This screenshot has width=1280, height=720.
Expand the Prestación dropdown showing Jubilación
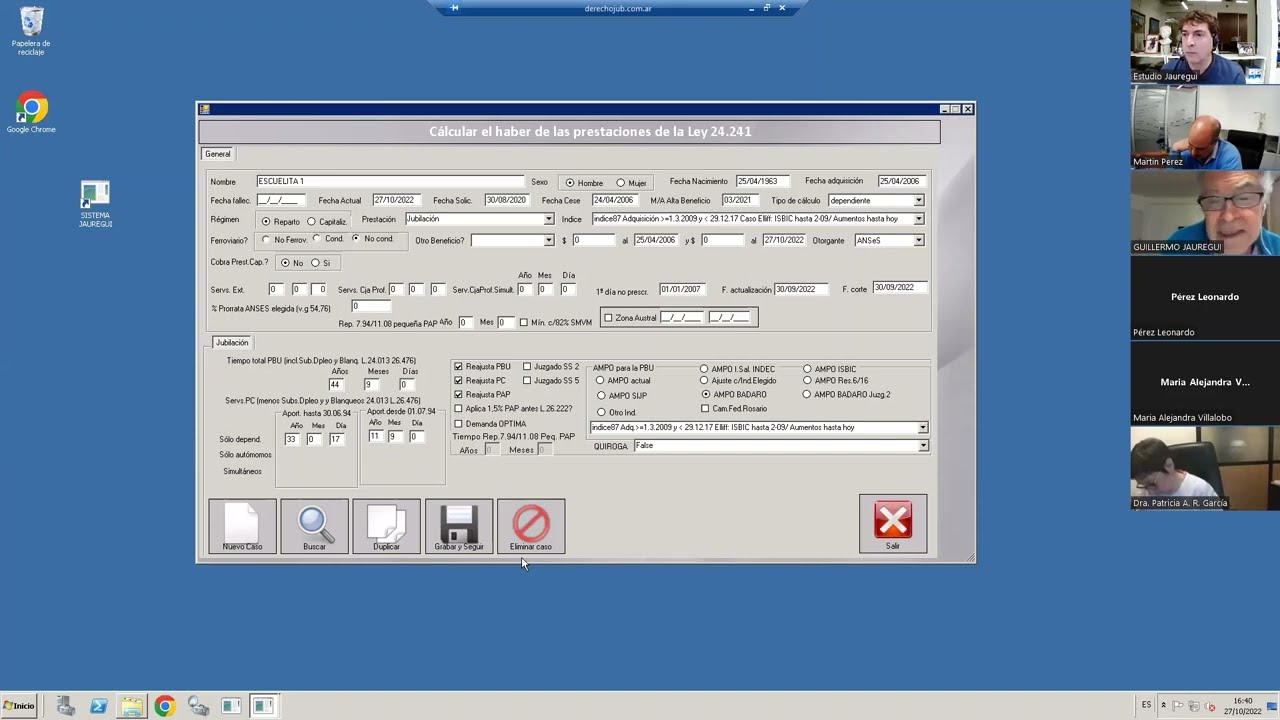[x=548, y=219]
